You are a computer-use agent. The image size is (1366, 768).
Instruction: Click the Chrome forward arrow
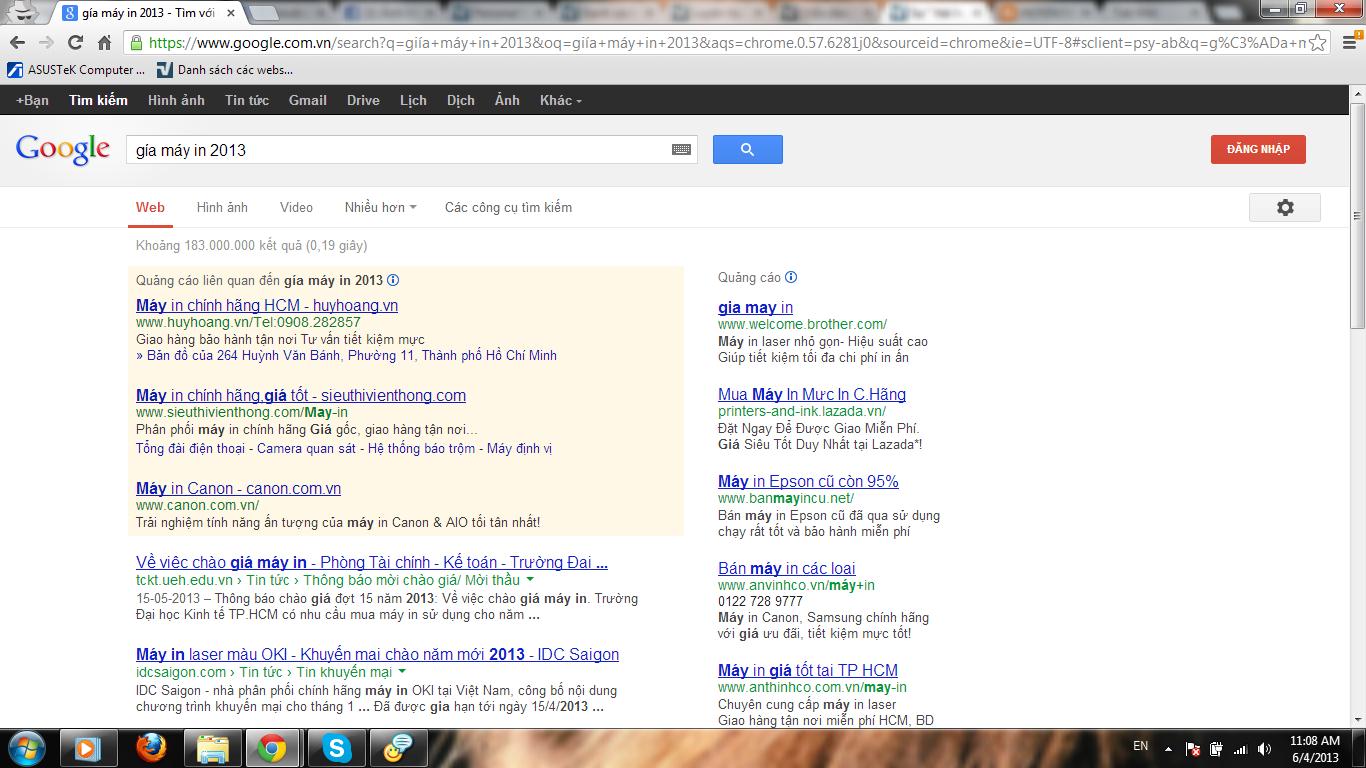click(47, 42)
